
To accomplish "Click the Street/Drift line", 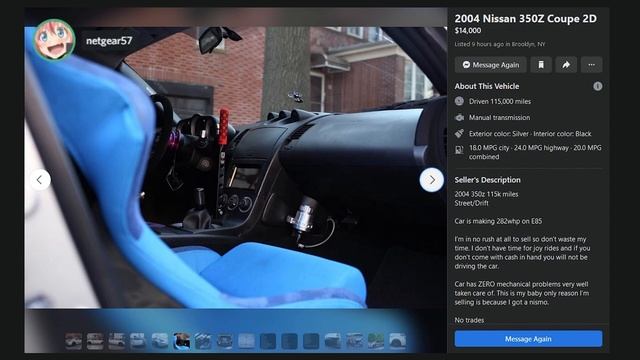I will point(471,203).
